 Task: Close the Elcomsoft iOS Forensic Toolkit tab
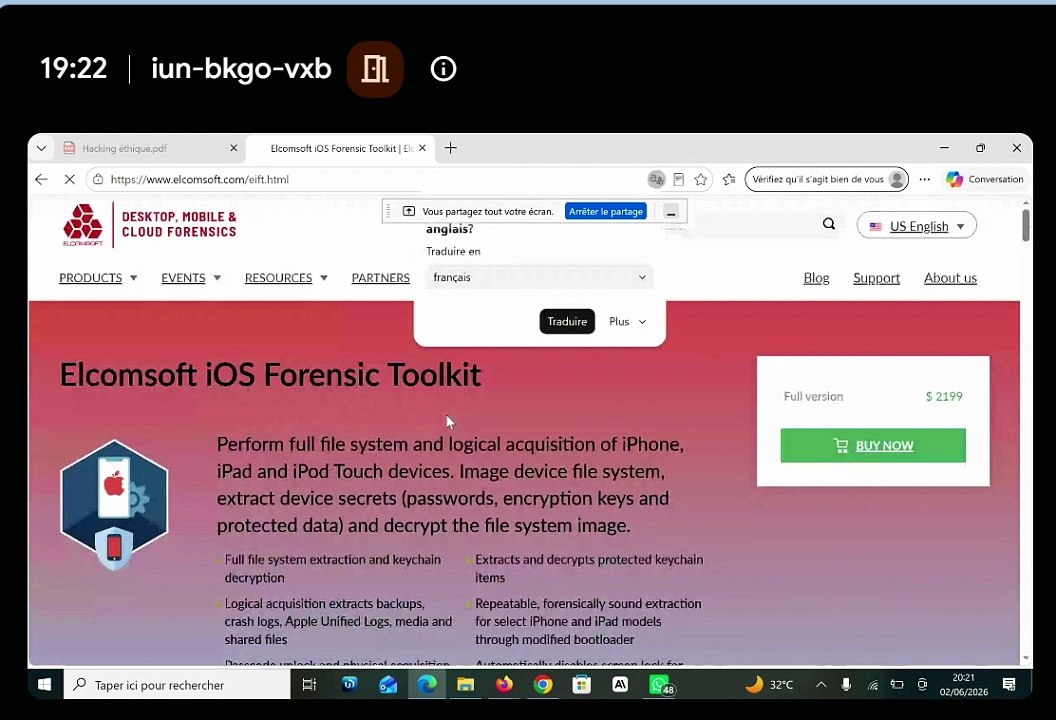click(x=422, y=148)
